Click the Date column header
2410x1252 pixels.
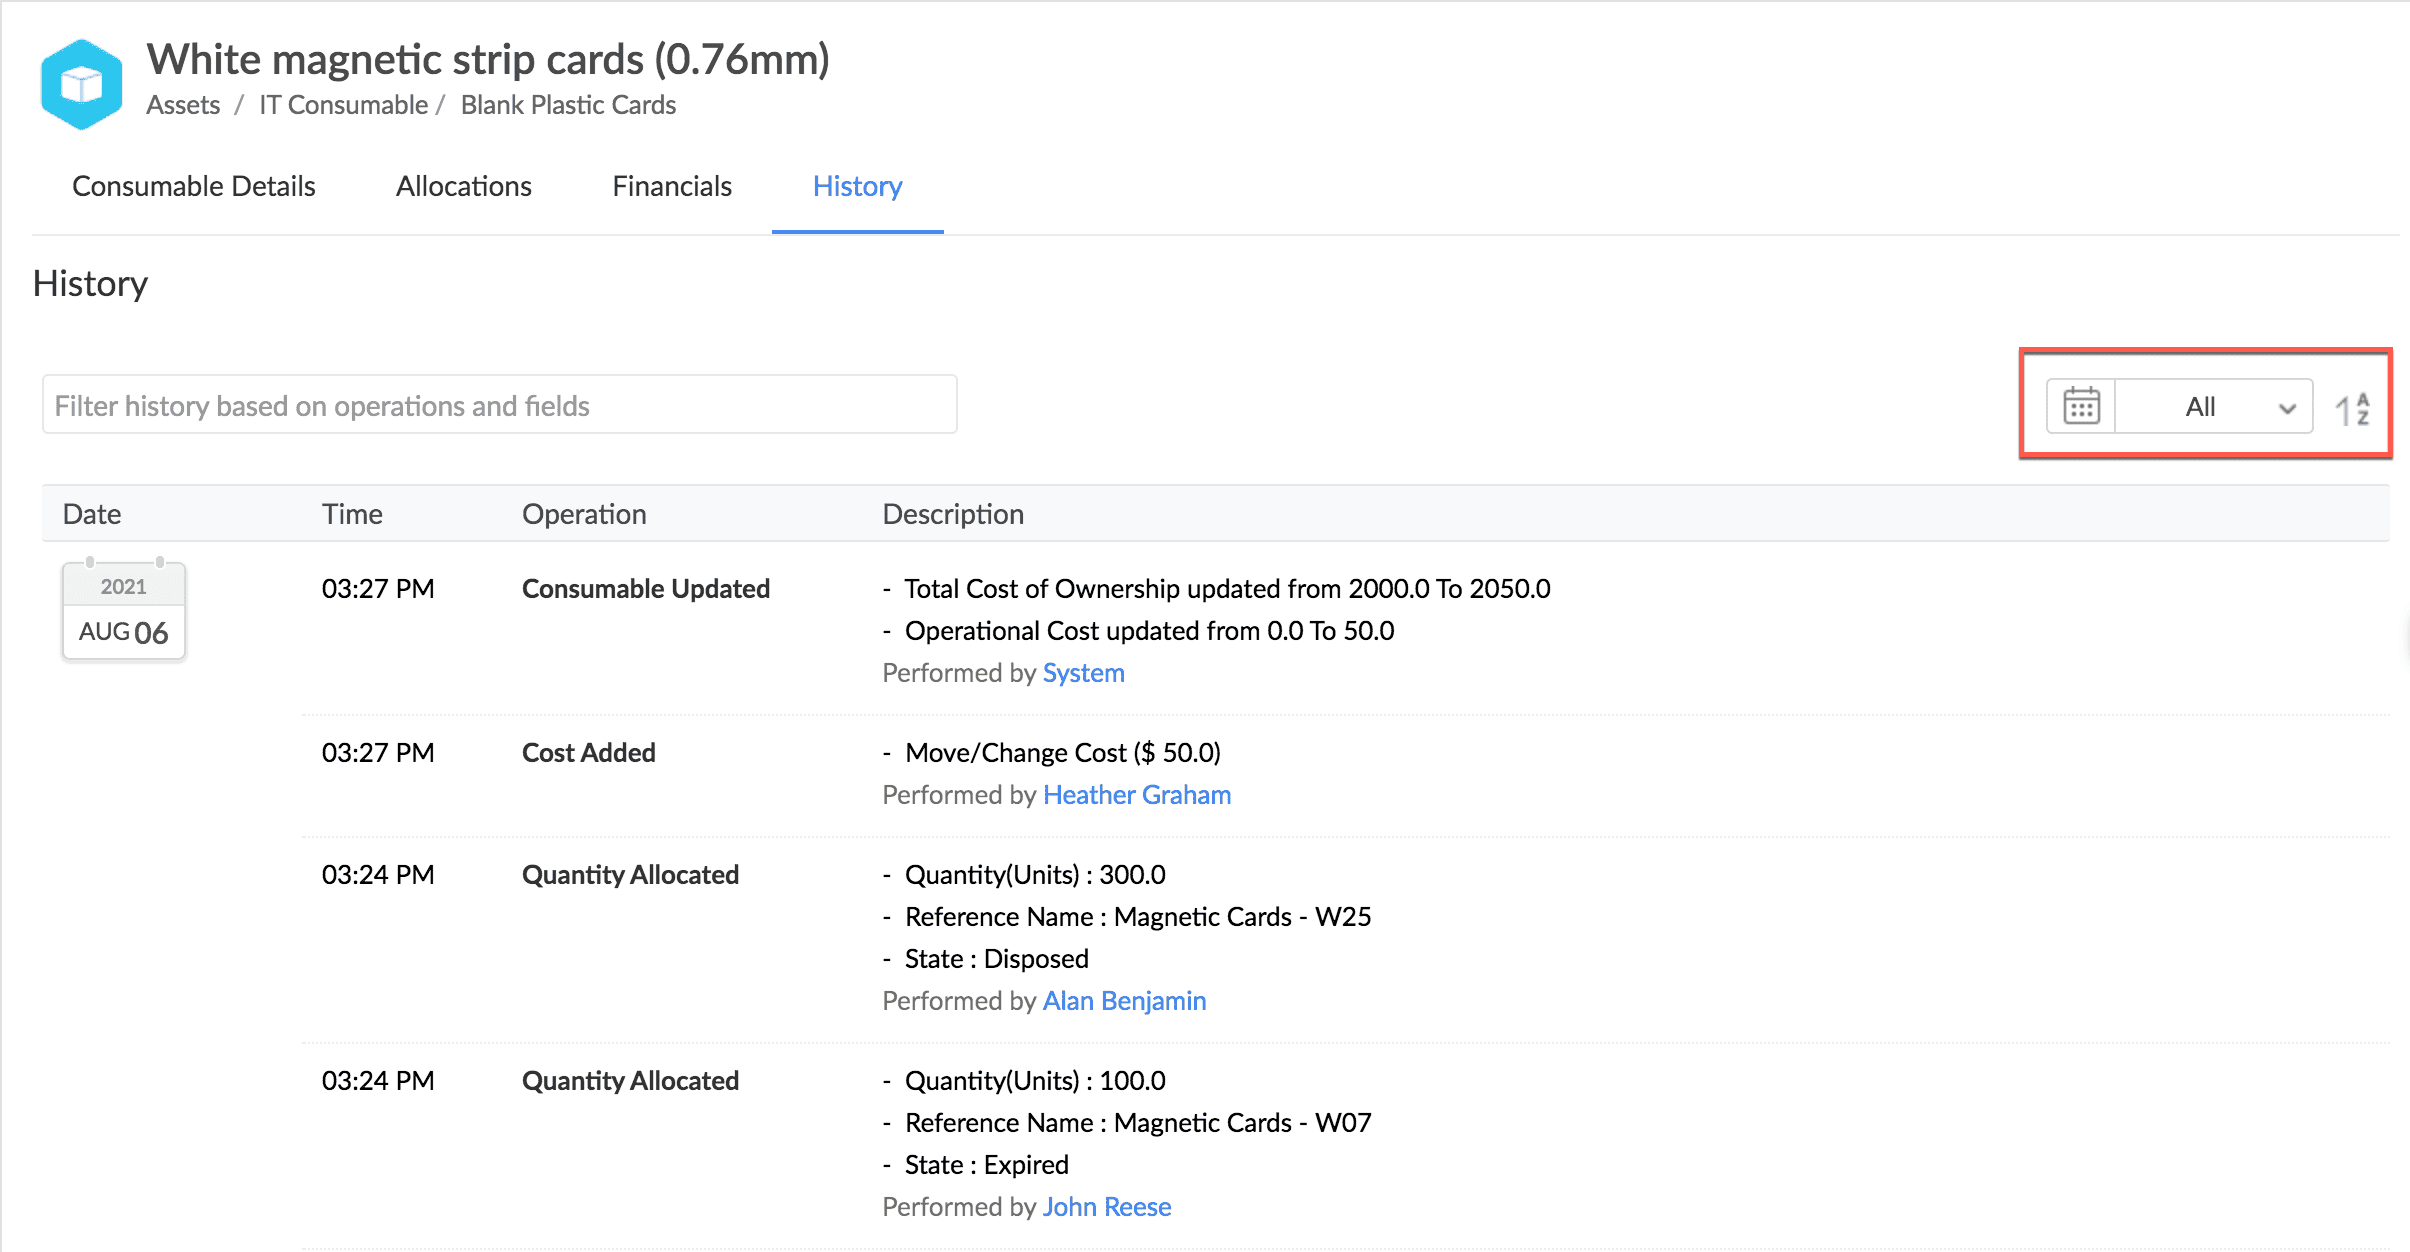pyautogui.click(x=92, y=514)
